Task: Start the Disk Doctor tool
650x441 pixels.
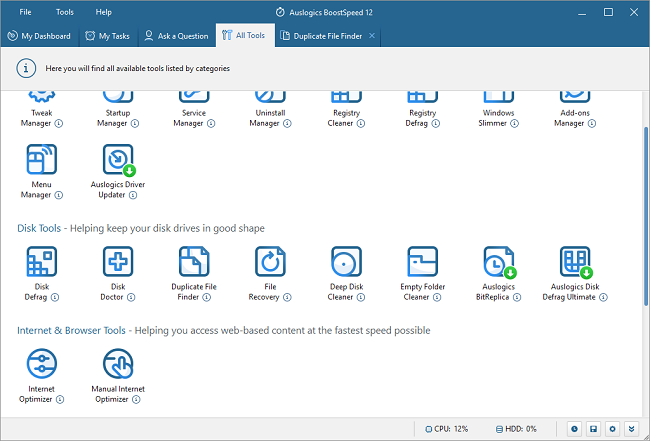Action: point(118,262)
